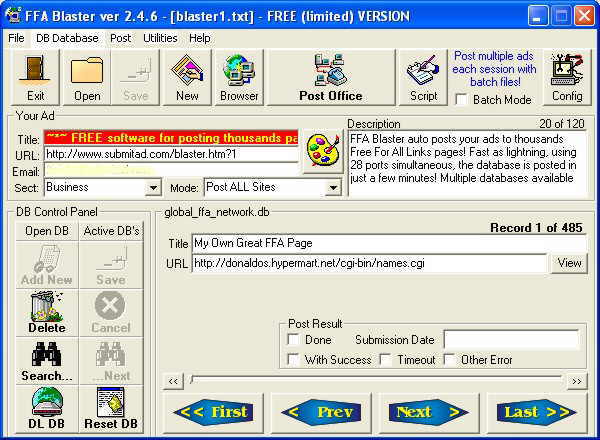
Task: Go to the First record
Action: pos(214,412)
